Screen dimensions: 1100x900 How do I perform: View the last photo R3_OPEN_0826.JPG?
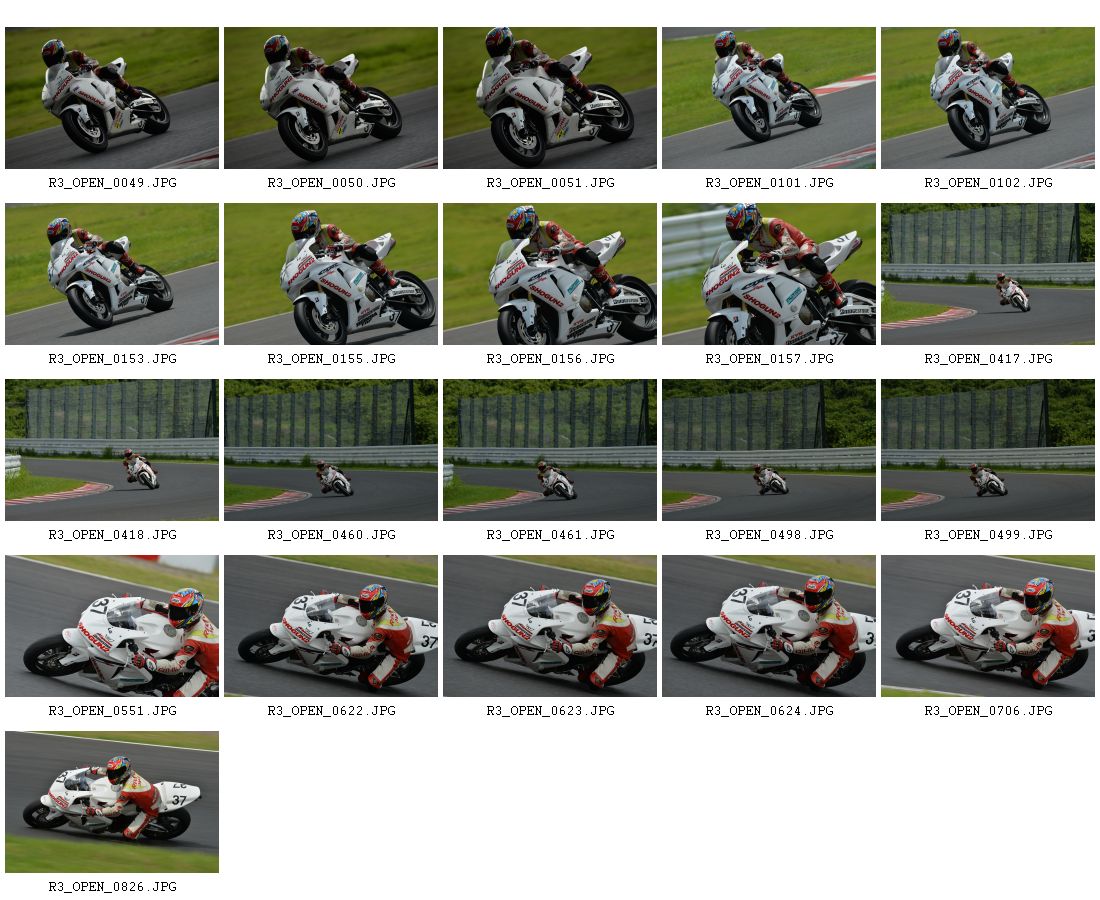click(x=112, y=802)
